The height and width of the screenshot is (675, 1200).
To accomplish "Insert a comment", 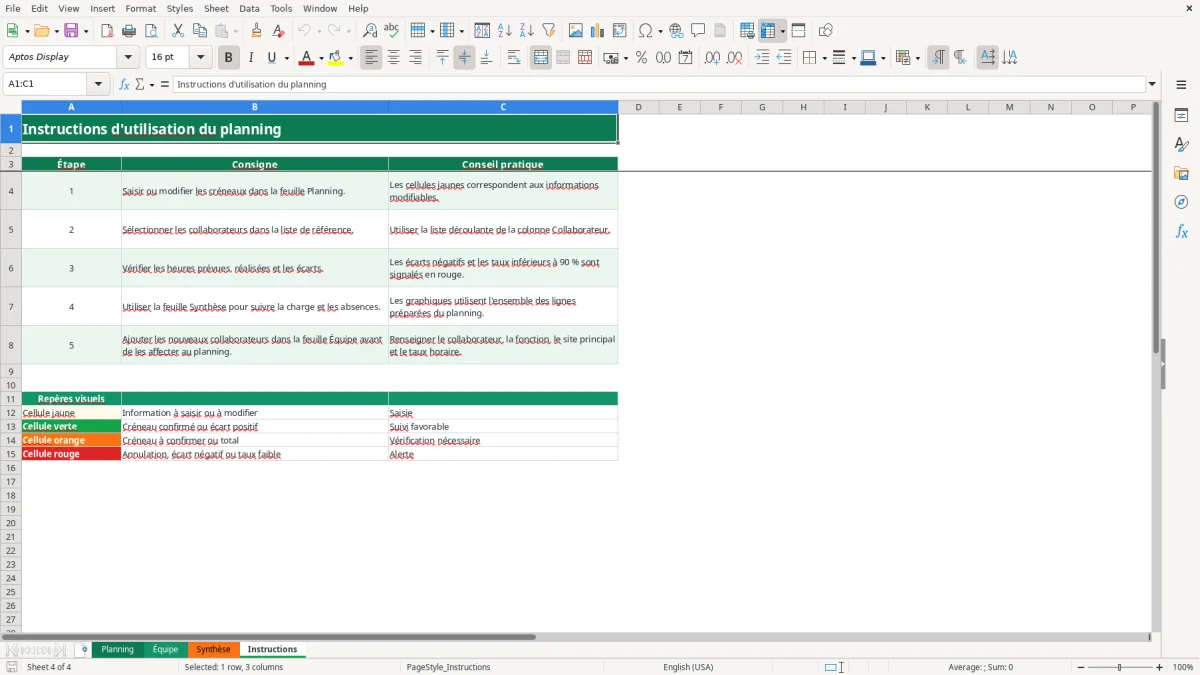I will point(698,31).
